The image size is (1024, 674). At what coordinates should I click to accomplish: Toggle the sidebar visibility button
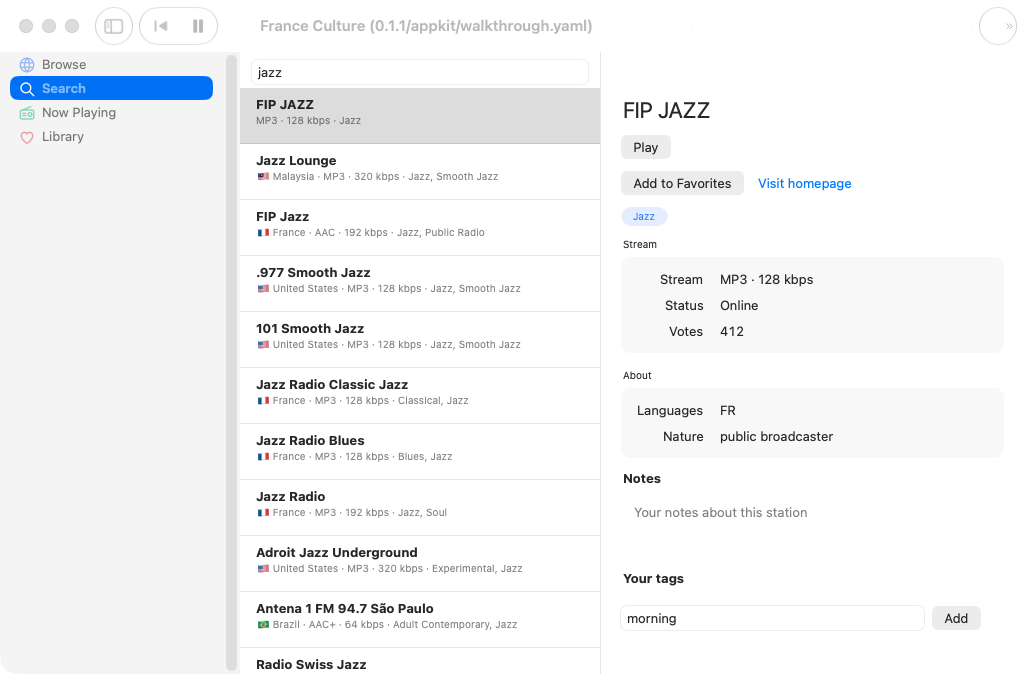[114, 26]
